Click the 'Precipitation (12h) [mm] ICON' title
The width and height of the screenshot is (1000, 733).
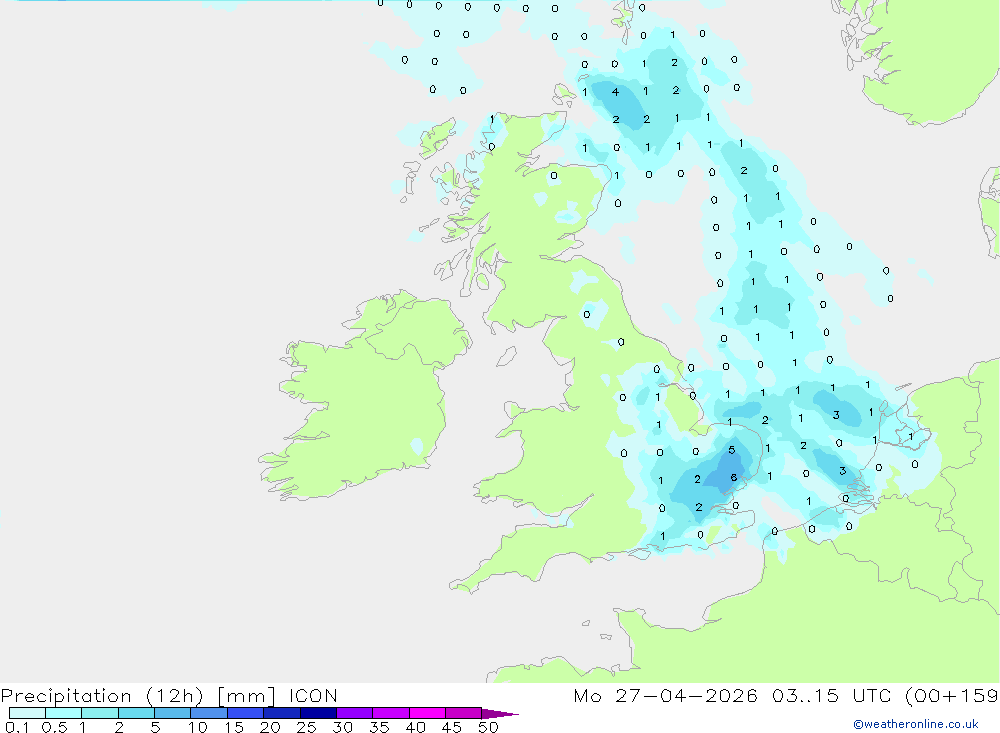169,695
